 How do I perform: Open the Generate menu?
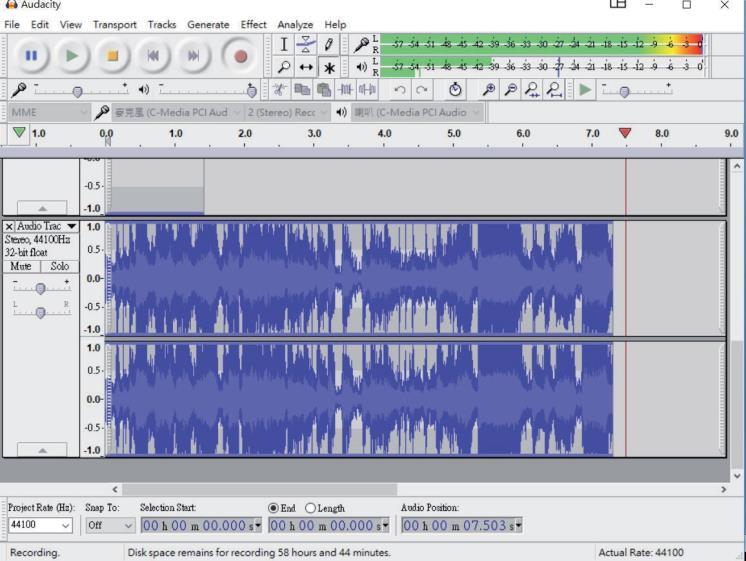tap(208, 24)
